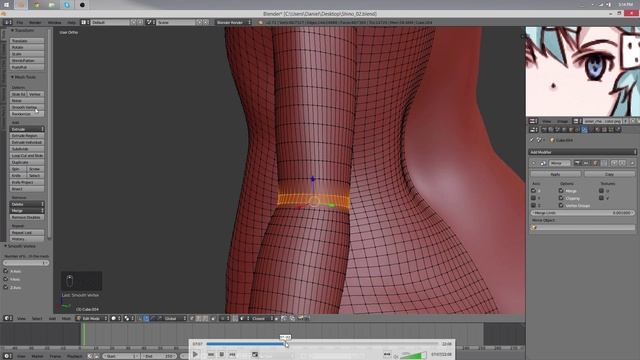Collapse the Transform panel
This screenshot has height=360, width=640.
13,30
